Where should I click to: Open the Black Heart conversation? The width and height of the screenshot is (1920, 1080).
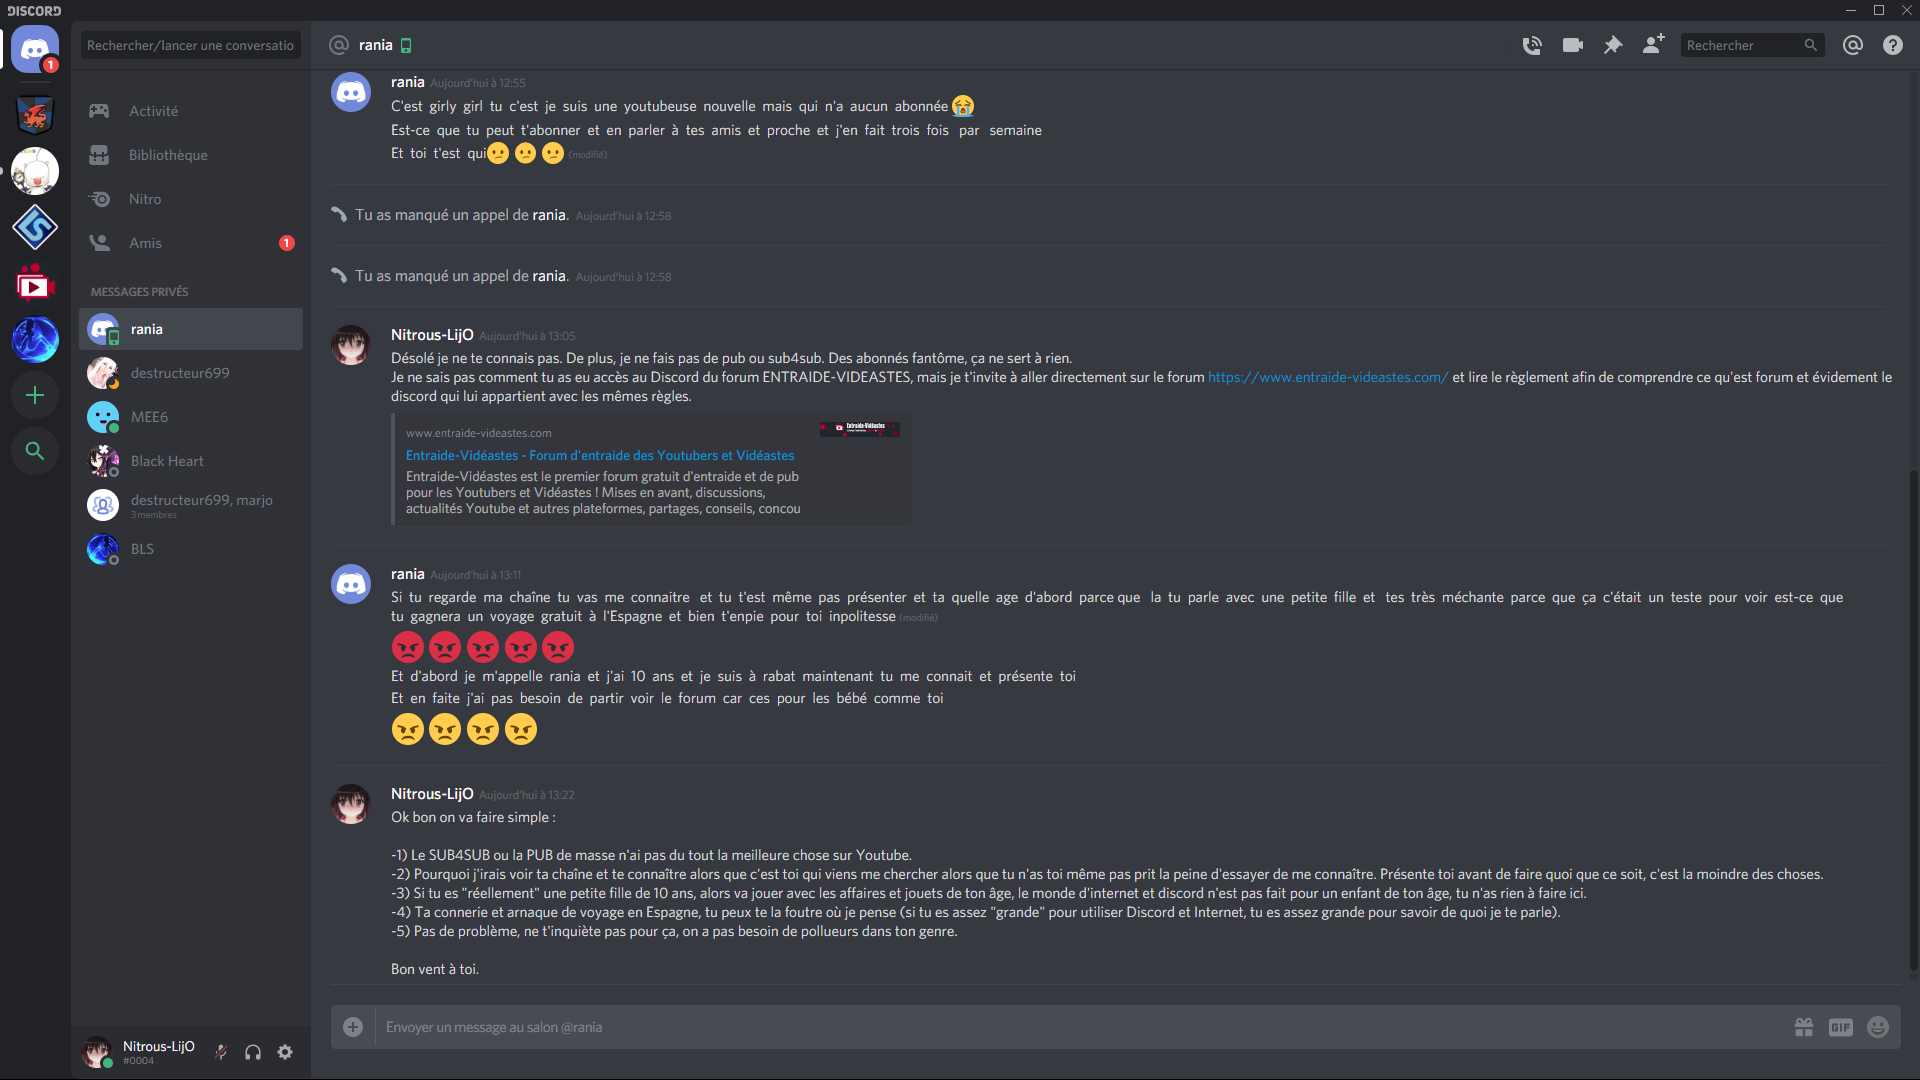tap(191, 461)
